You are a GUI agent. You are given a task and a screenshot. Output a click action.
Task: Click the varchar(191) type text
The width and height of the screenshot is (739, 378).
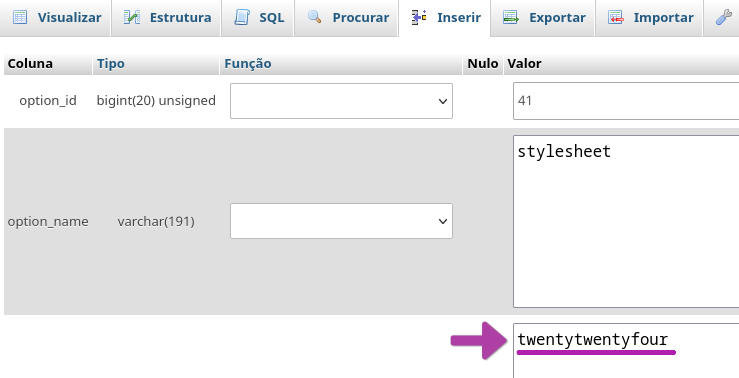(156, 222)
